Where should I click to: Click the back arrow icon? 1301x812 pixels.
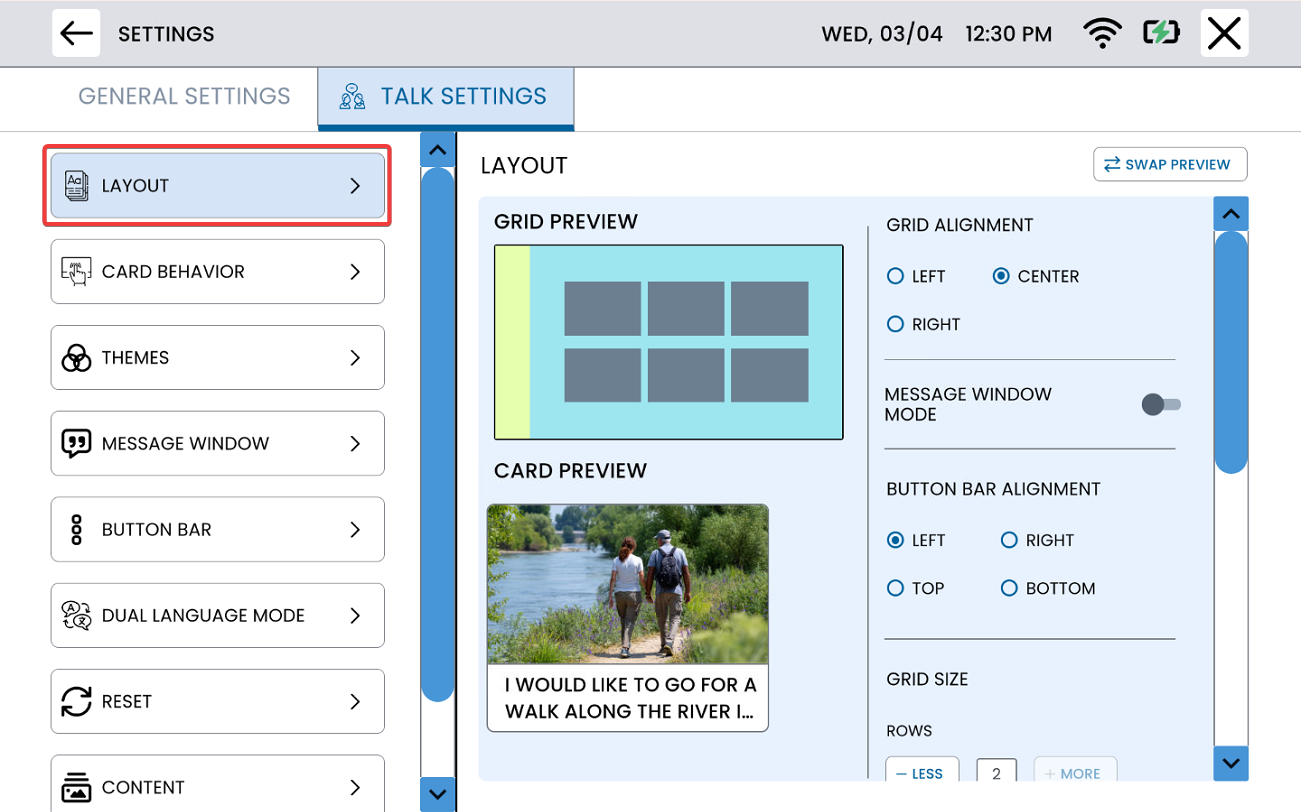point(76,33)
